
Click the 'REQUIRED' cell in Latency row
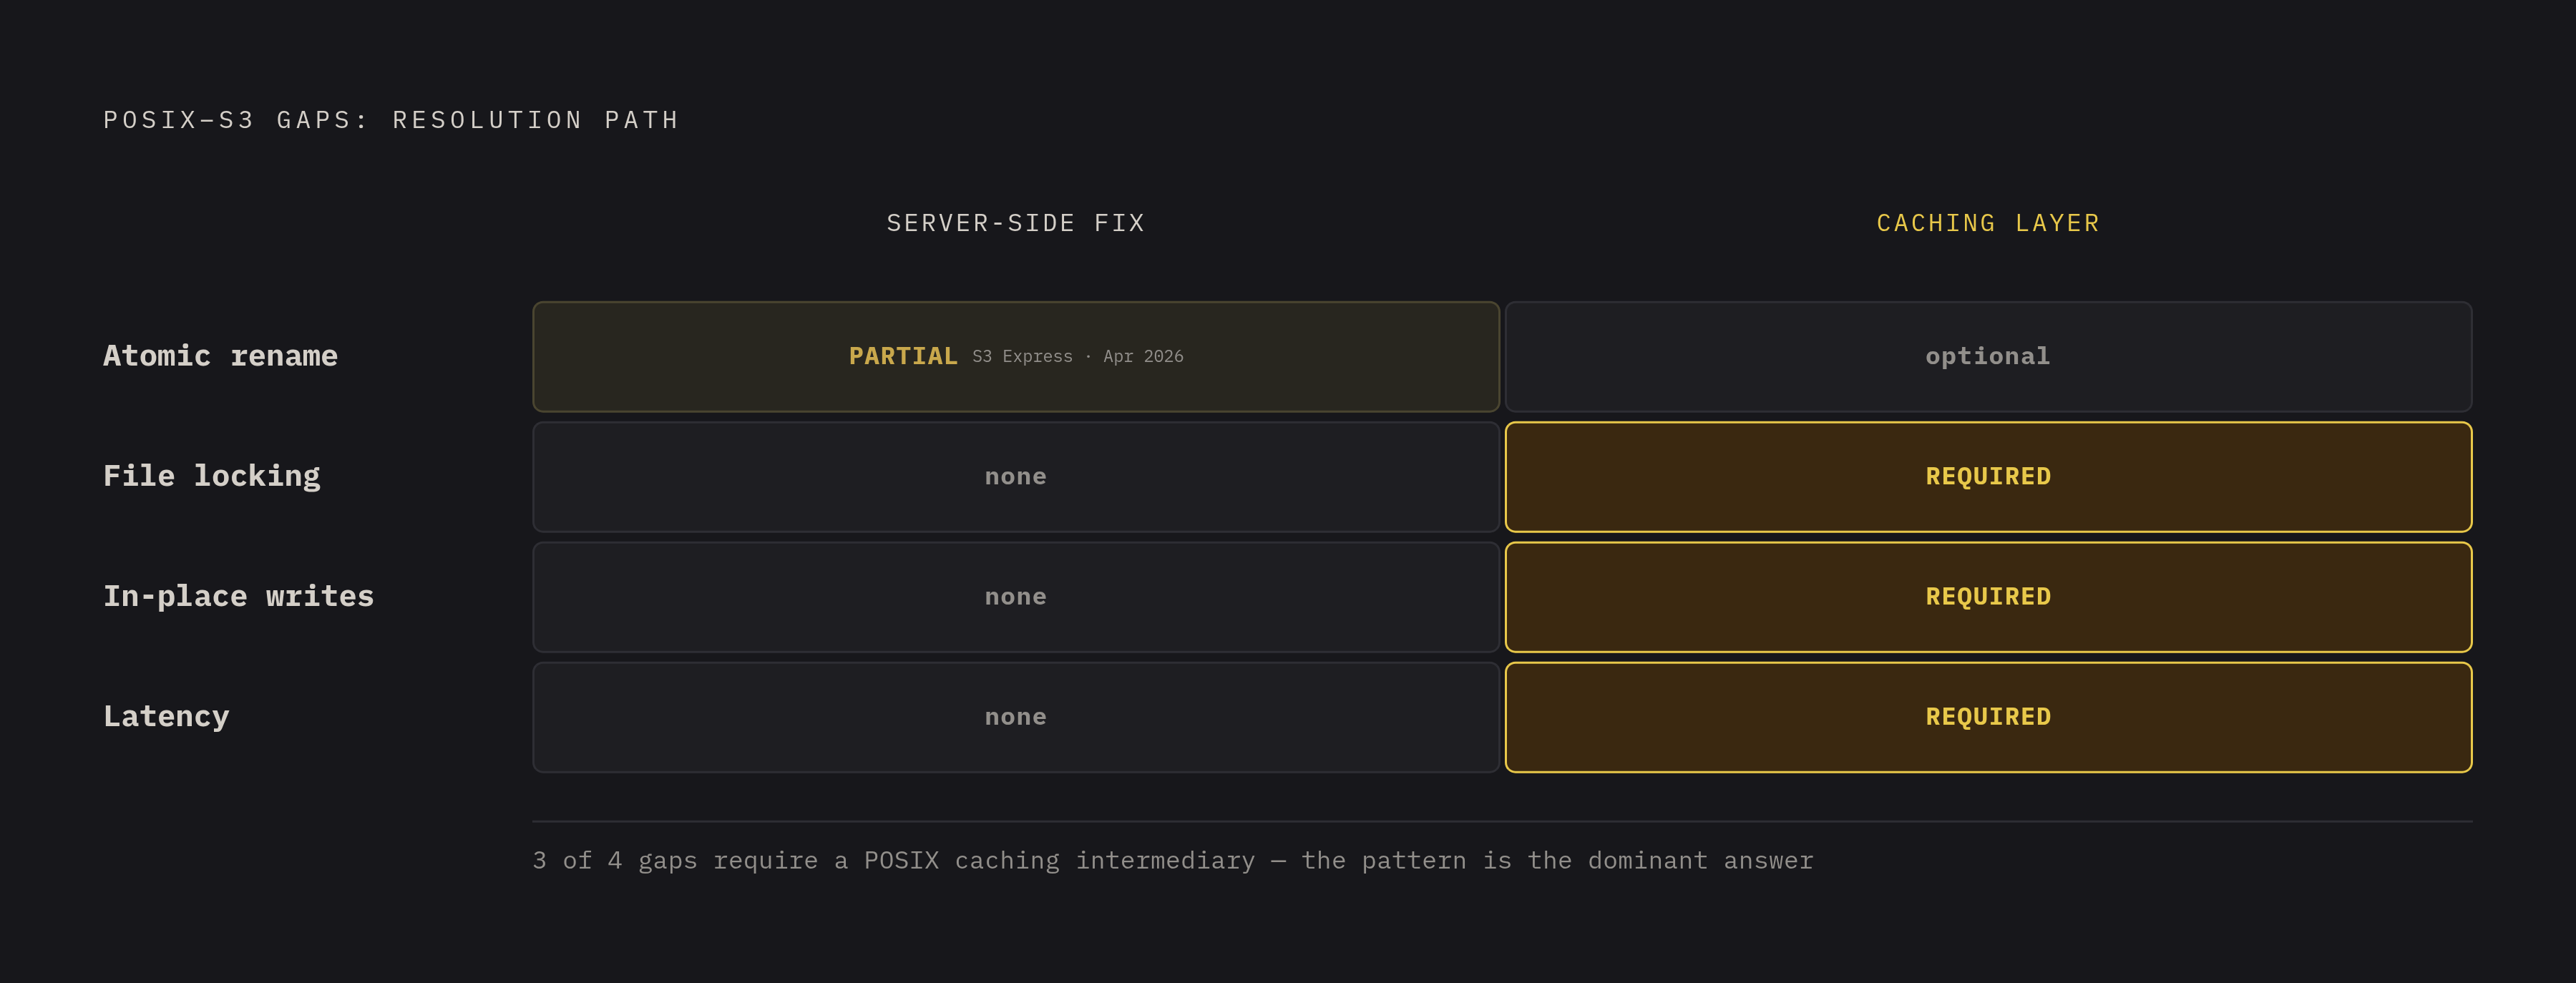point(1988,717)
